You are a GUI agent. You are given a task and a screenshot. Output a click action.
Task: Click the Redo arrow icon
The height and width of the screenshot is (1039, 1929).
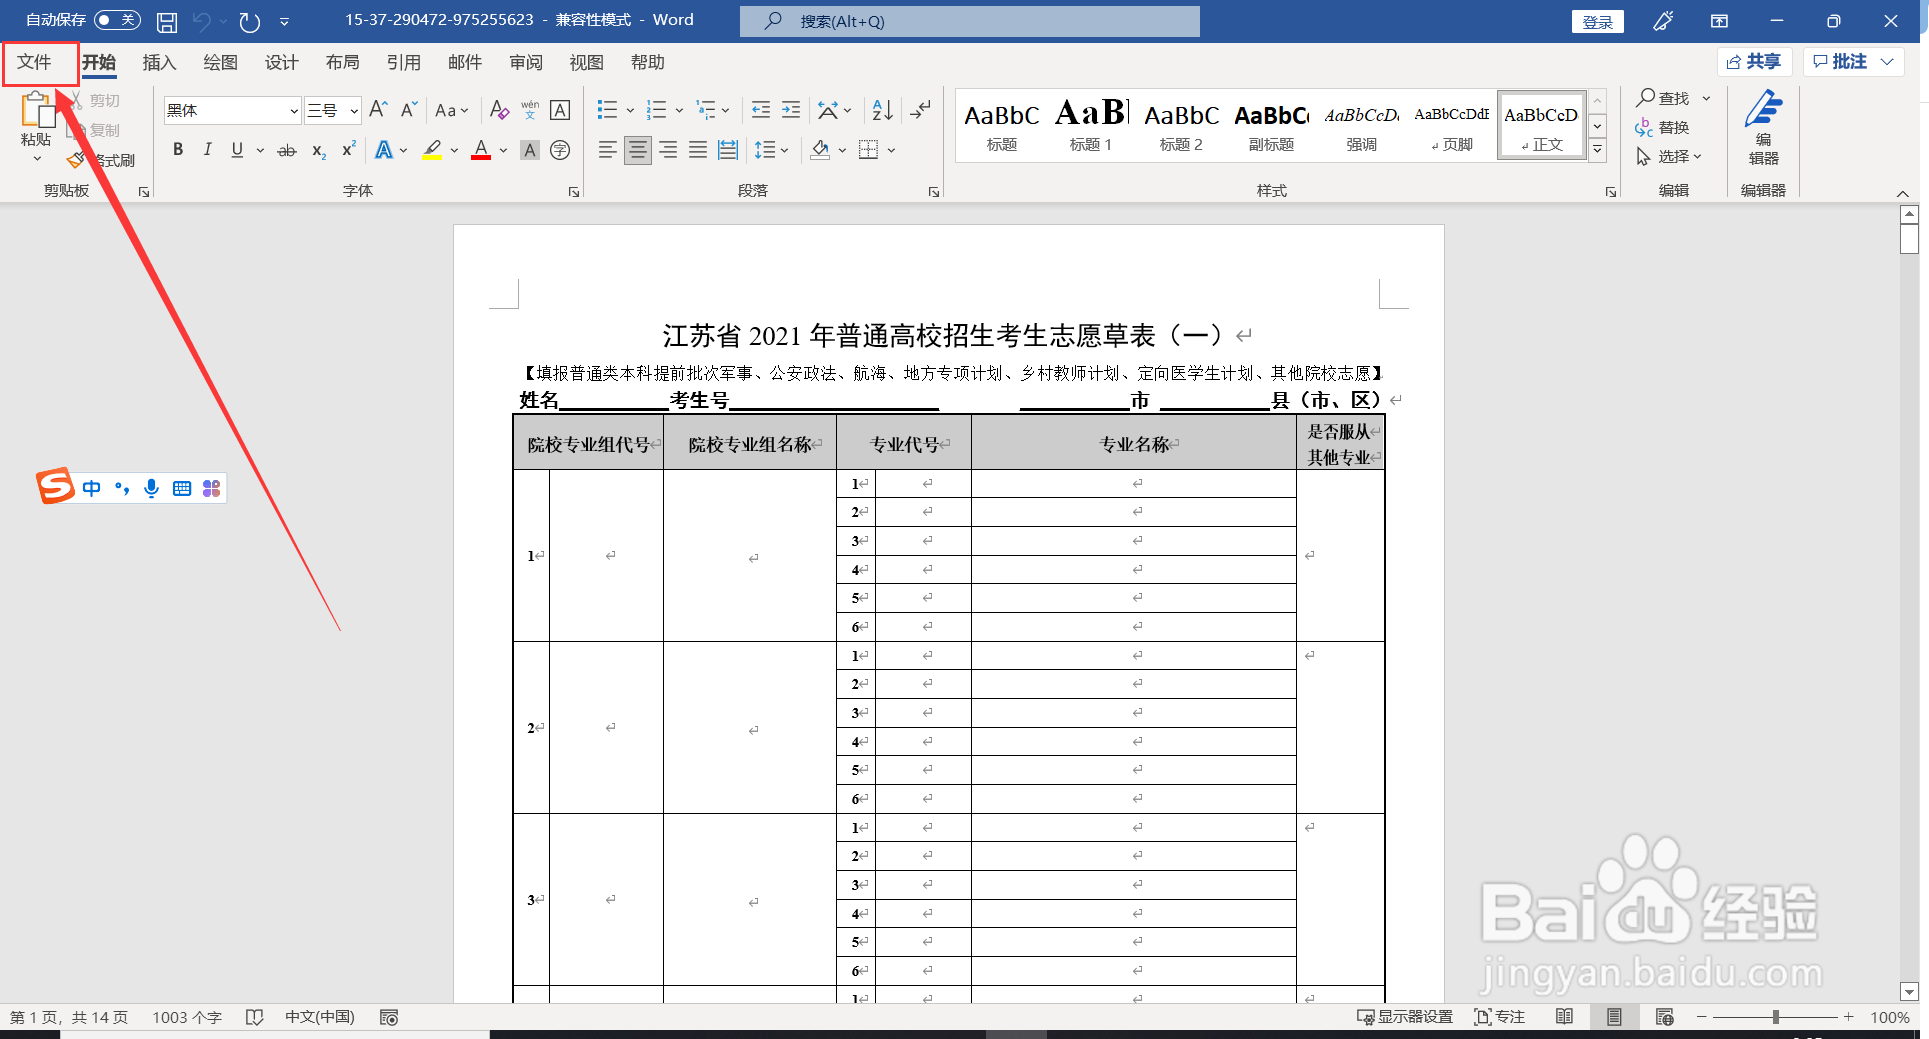click(x=250, y=21)
